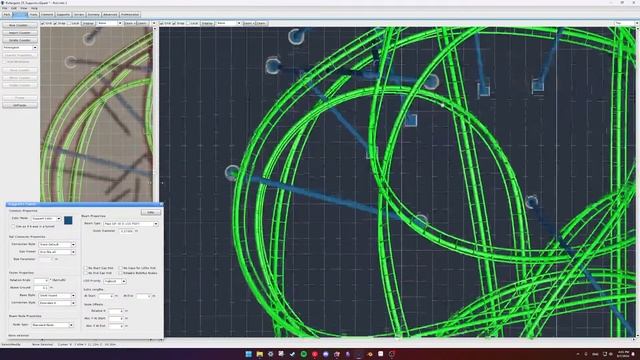640x360 pixels.
Task: Open the rail connector Connection Style dropdown
Action: click(x=57, y=244)
